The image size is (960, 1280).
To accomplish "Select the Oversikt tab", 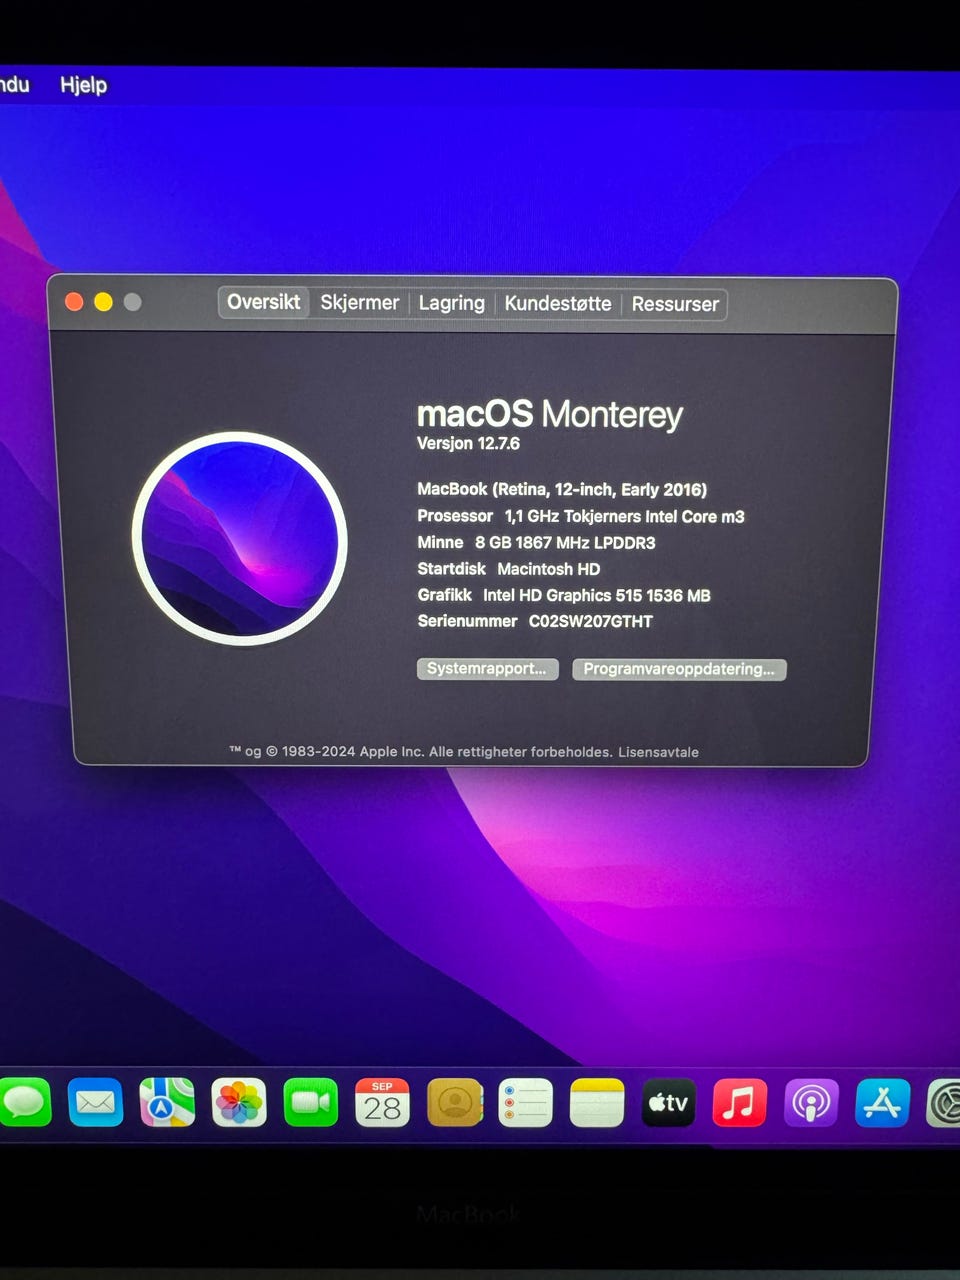I will point(264,302).
